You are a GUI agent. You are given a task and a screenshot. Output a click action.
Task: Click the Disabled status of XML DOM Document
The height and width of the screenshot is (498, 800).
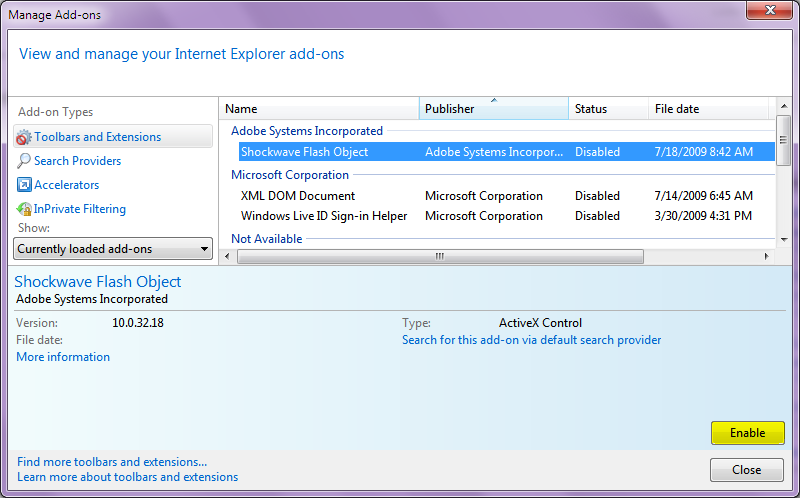click(x=597, y=196)
